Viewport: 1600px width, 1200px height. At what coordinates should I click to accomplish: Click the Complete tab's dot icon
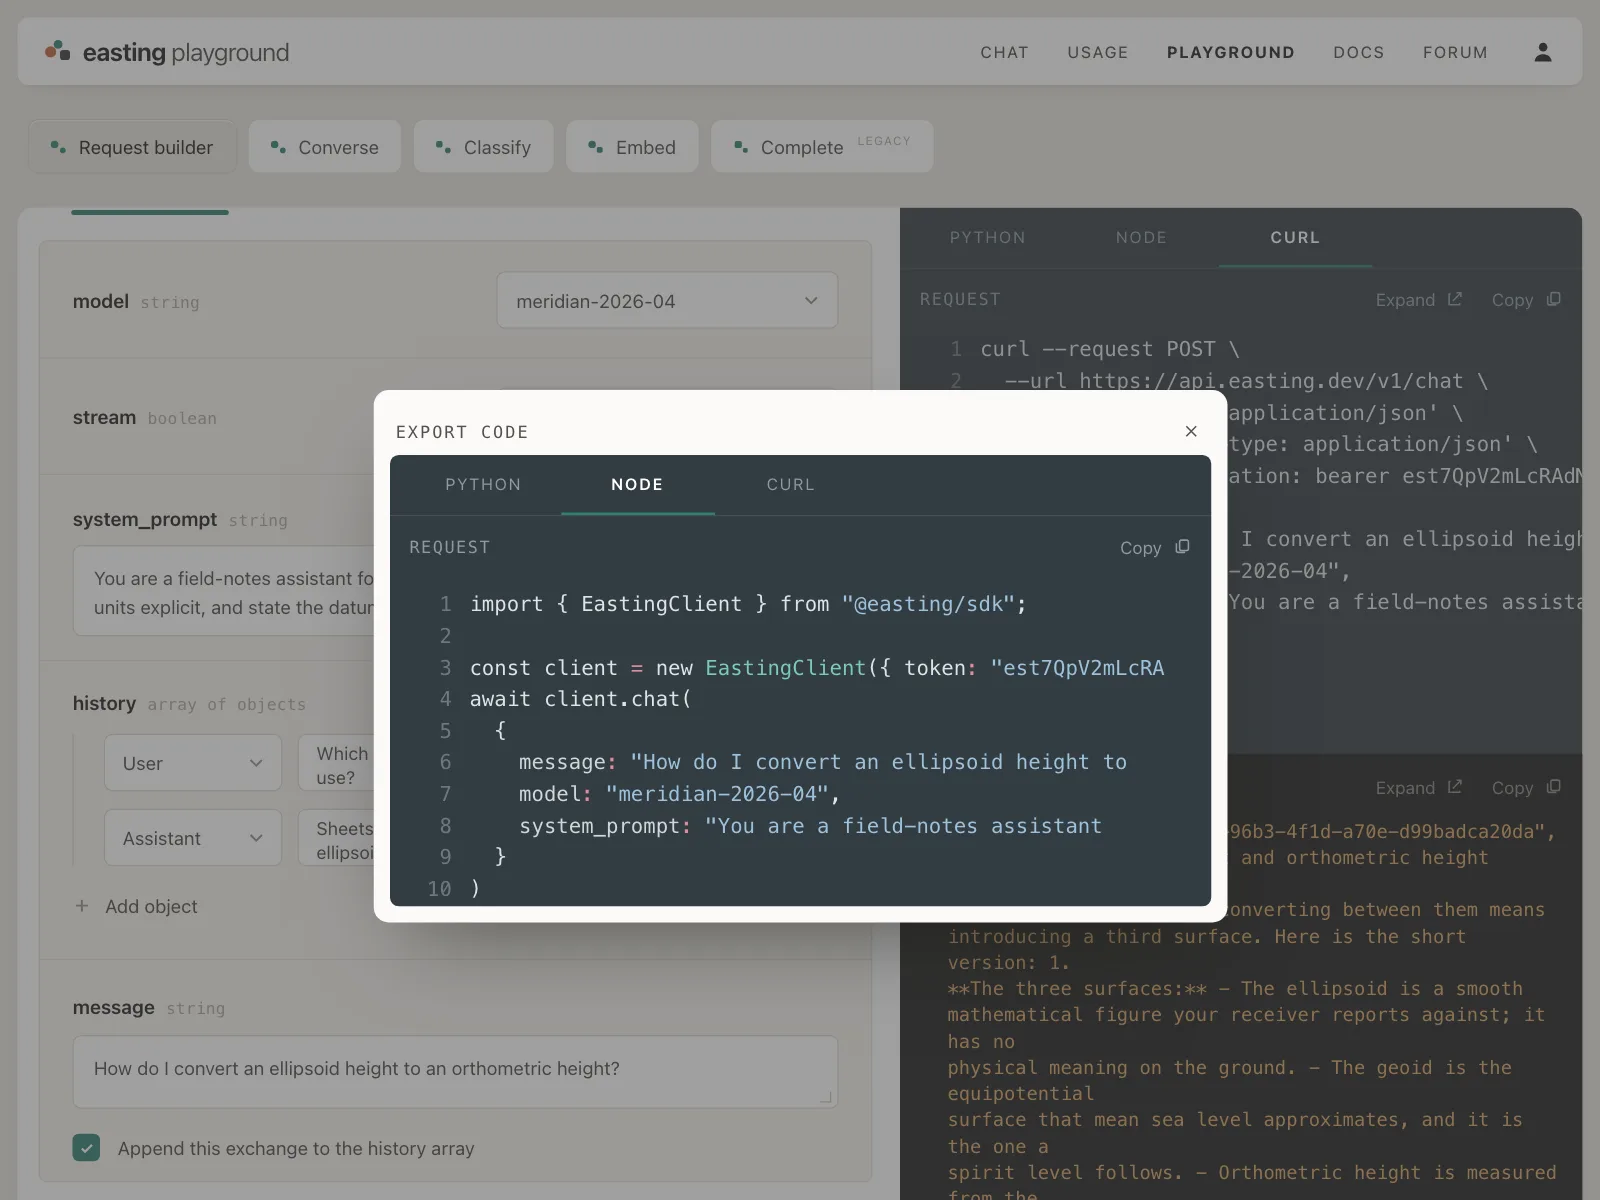[741, 147]
